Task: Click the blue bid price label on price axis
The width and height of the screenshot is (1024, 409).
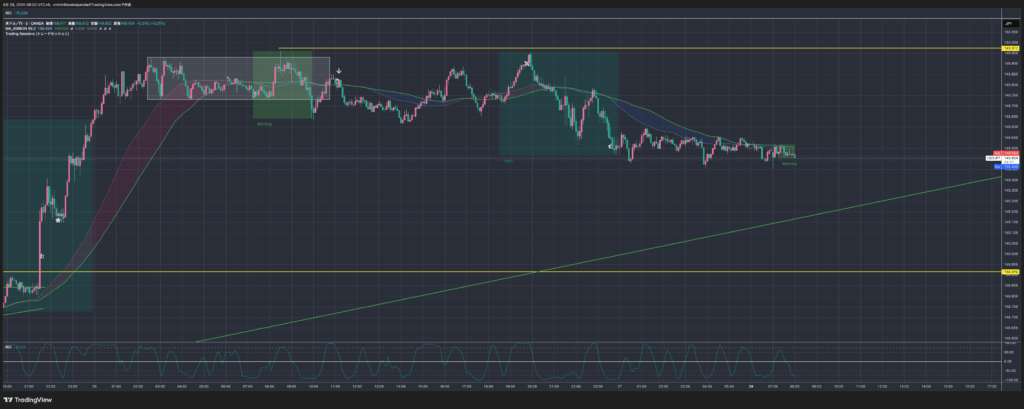Action: tap(1011, 167)
